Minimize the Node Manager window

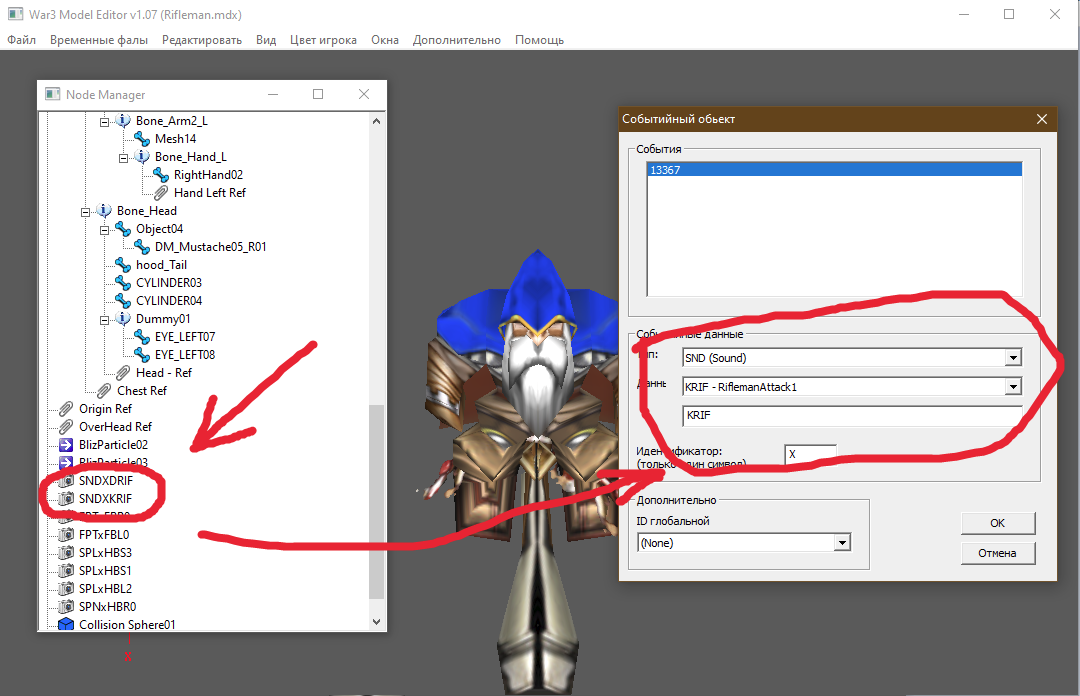coord(273,94)
